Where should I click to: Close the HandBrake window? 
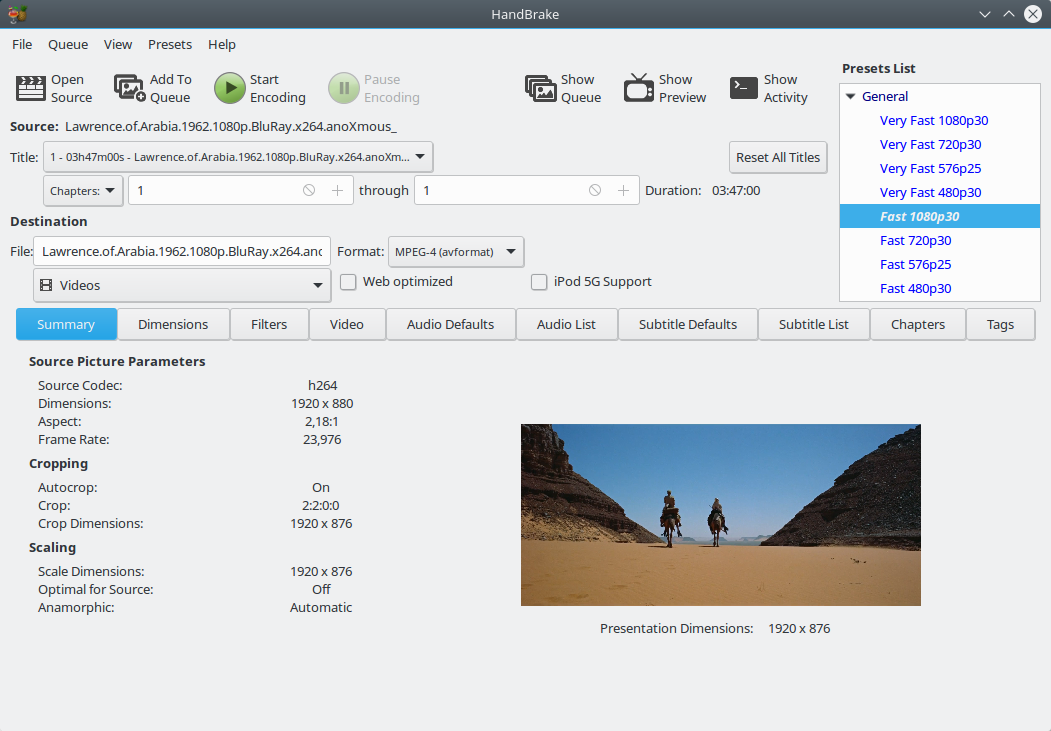(x=1033, y=14)
